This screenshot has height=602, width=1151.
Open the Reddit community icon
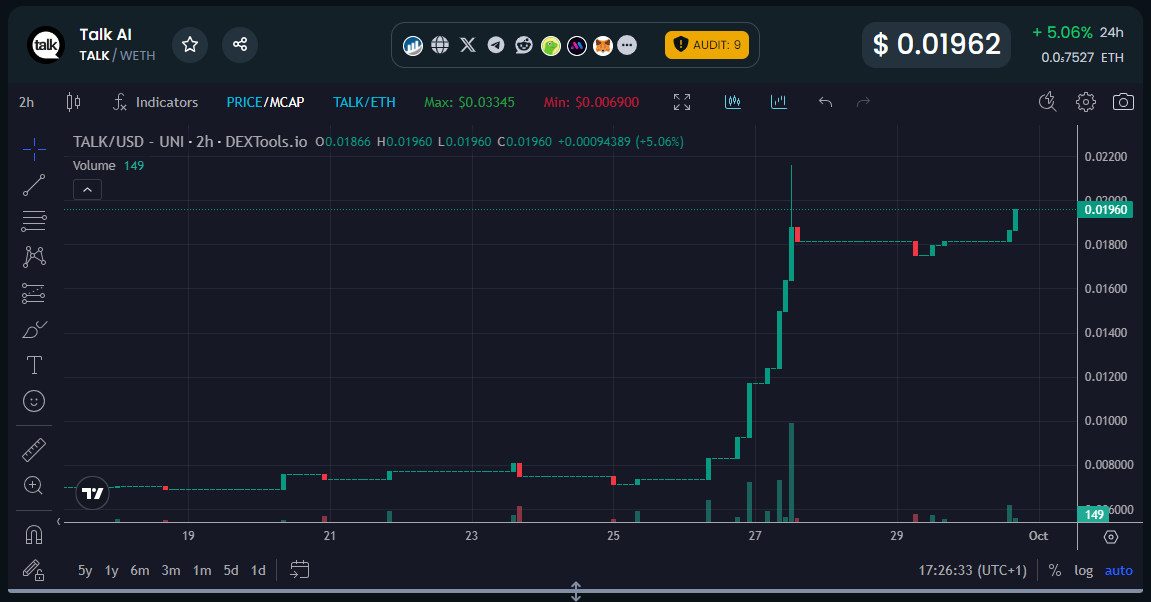pos(523,46)
